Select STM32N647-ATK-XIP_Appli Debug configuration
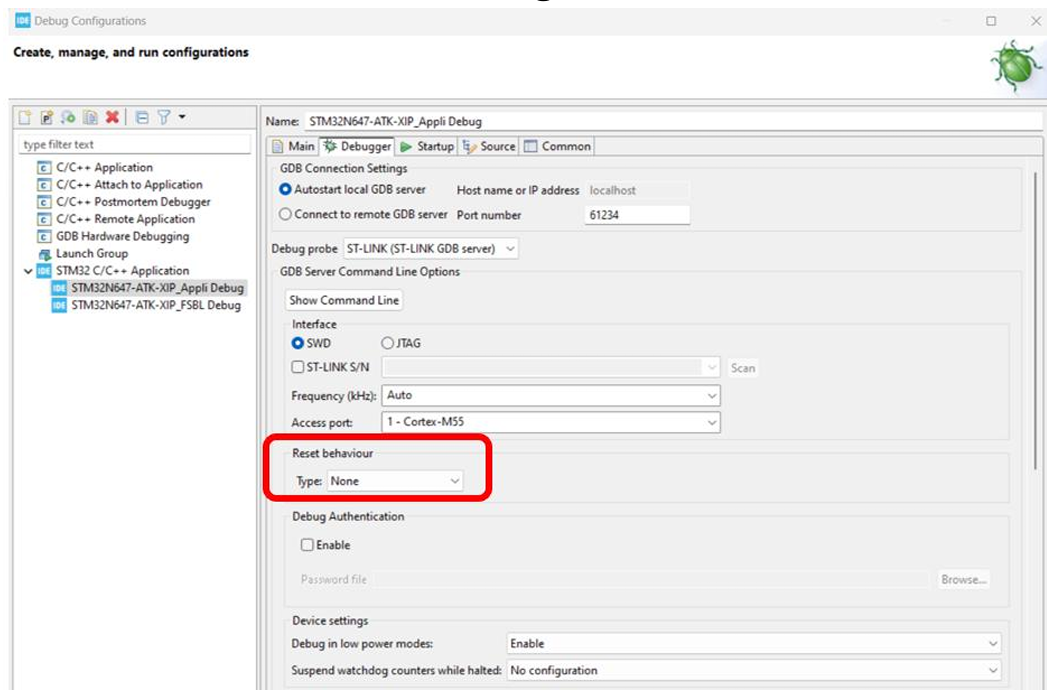Image resolution: width=1051 pixels, height=696 pixels. click(x=157, y=288)
